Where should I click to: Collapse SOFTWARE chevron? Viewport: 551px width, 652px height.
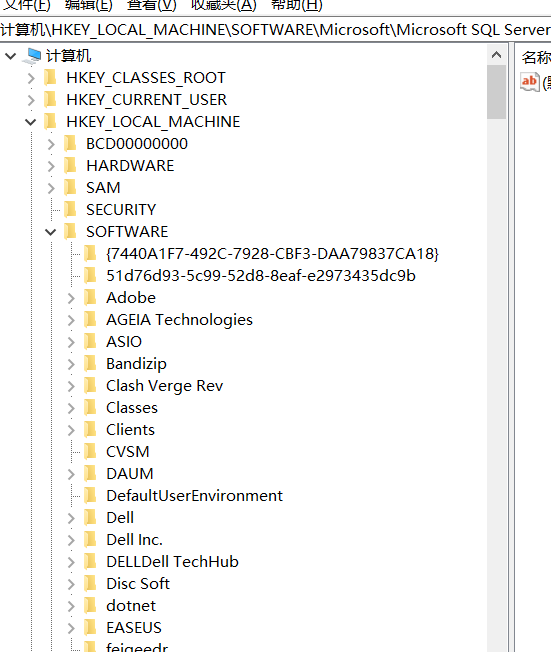click(x=50, y=232)
